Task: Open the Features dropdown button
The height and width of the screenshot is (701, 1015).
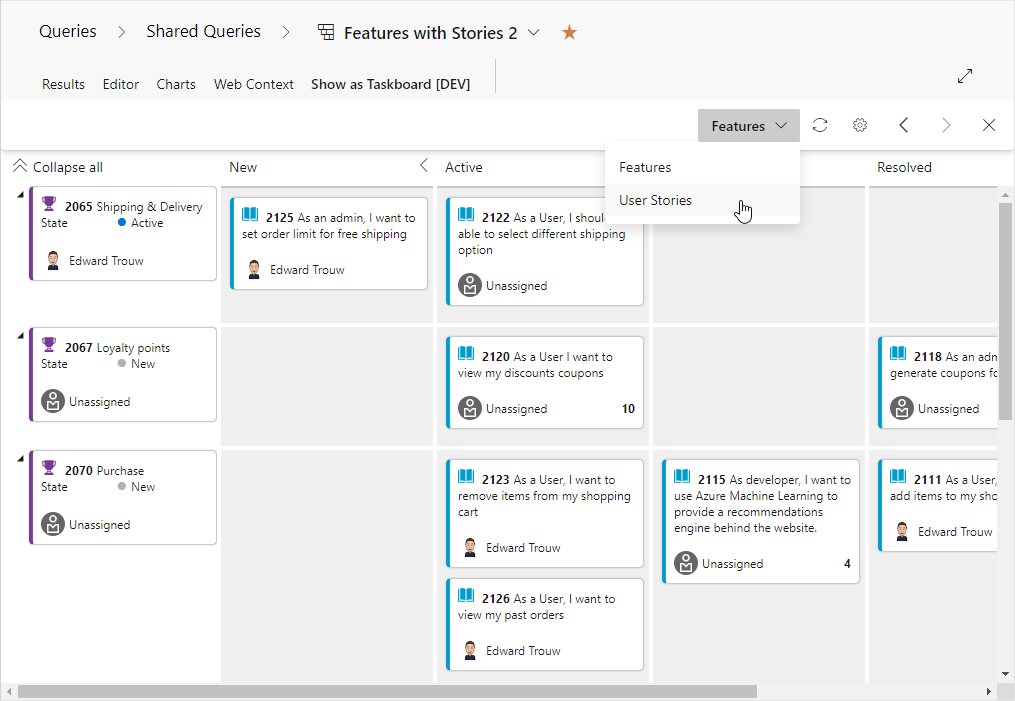Action: click(x=748, y=126)
